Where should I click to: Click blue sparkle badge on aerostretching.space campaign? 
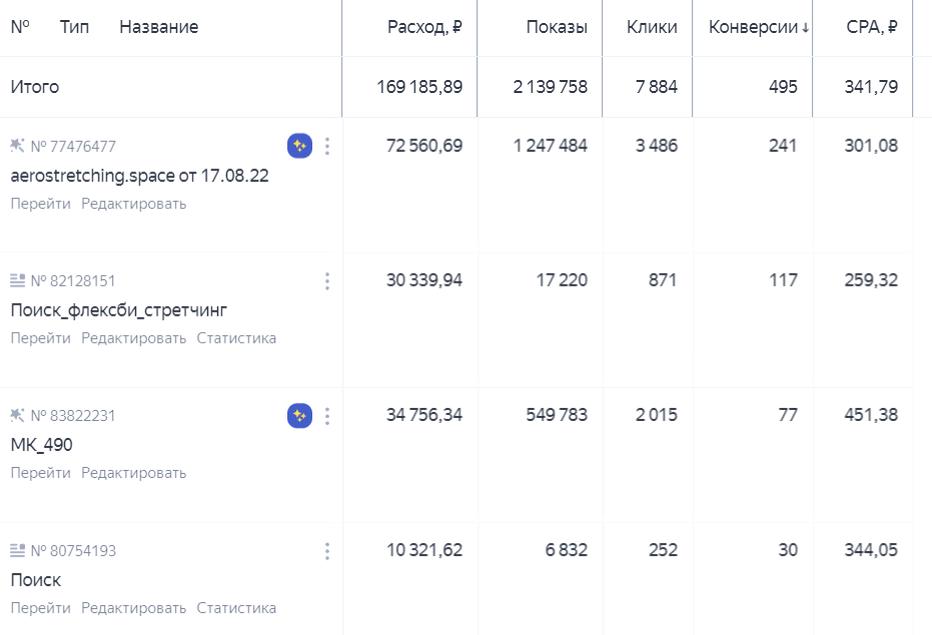point(300,146)
